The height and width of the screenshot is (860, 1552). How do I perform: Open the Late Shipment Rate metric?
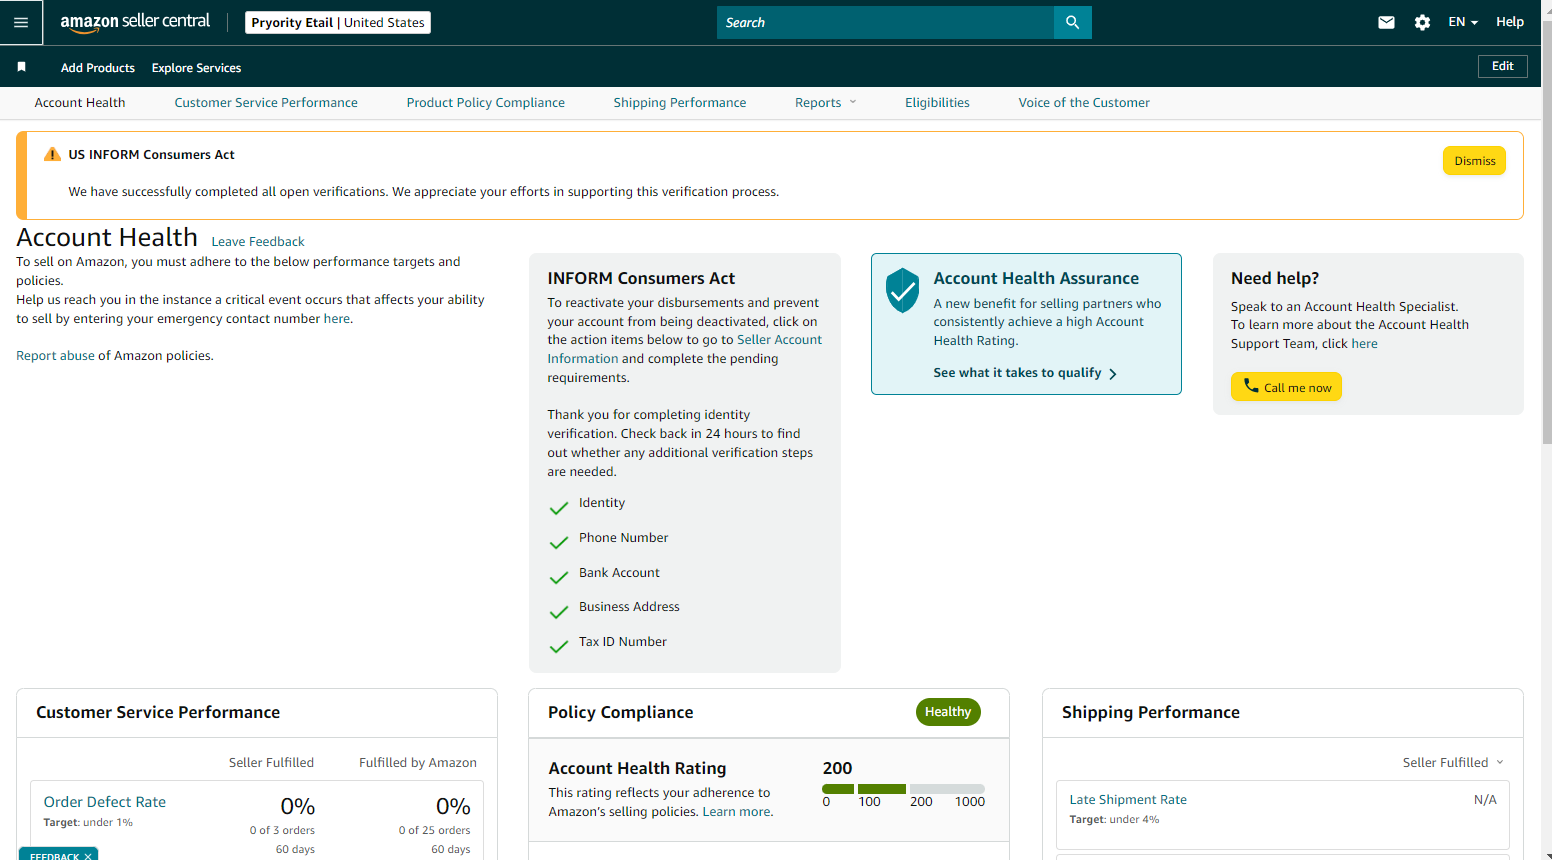pos(1128,800)
